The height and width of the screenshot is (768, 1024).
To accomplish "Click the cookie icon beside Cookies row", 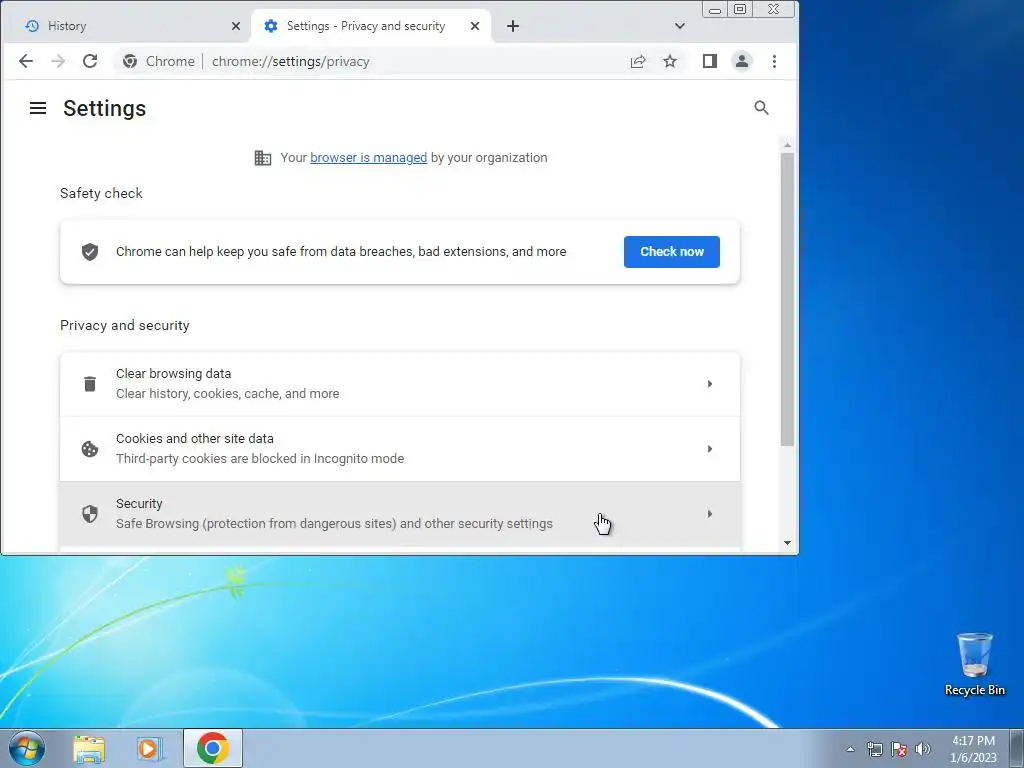I will (90, 449).
